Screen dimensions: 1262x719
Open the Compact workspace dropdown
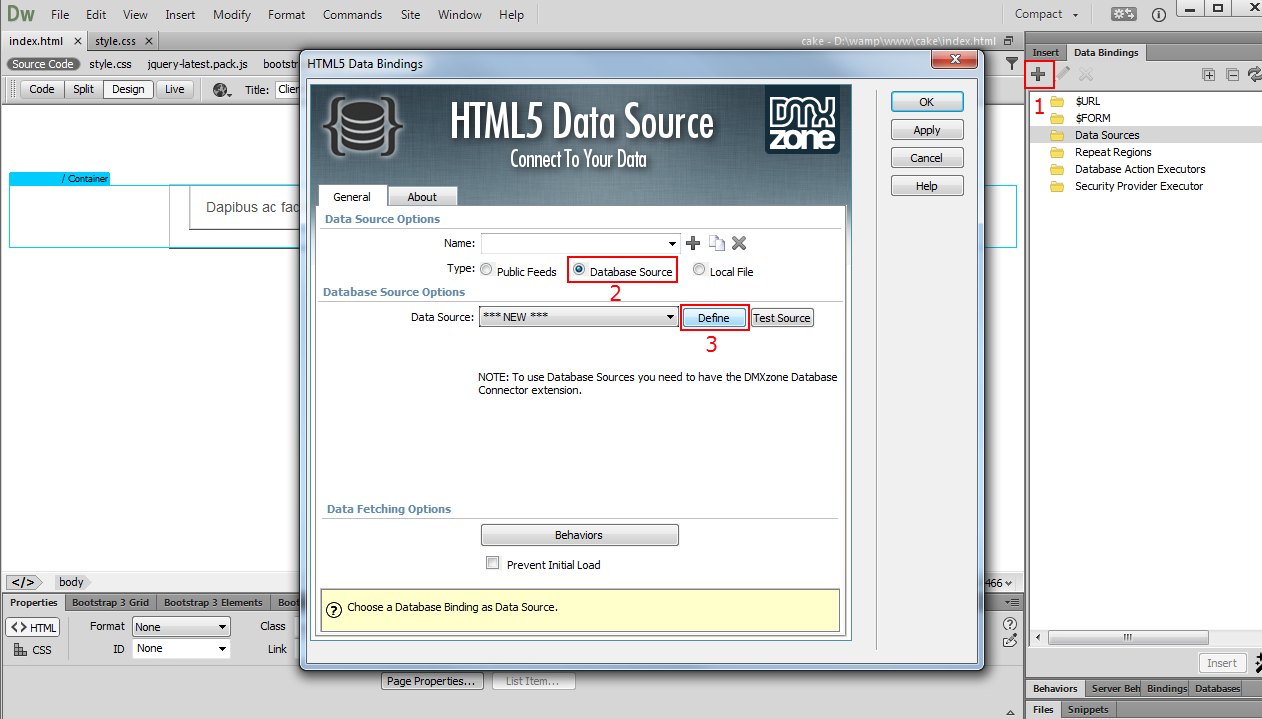tap(1047, 14)
